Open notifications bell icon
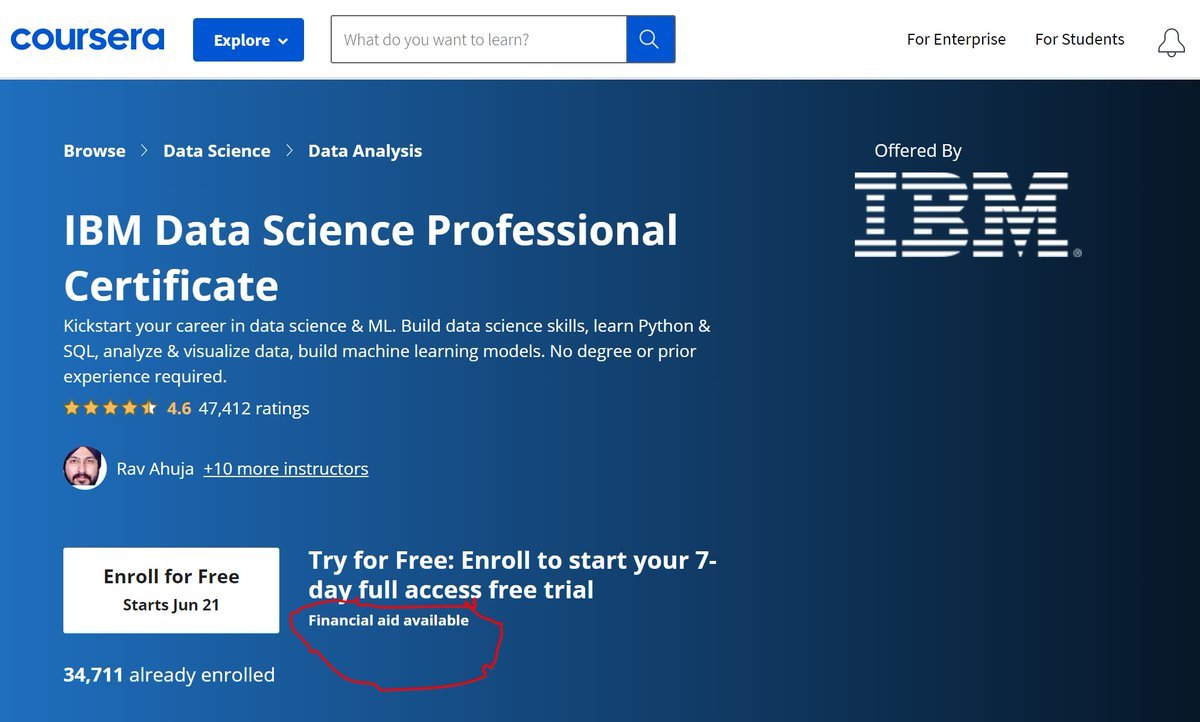This screenshot has height=722, width=1200. (1171, 42)
